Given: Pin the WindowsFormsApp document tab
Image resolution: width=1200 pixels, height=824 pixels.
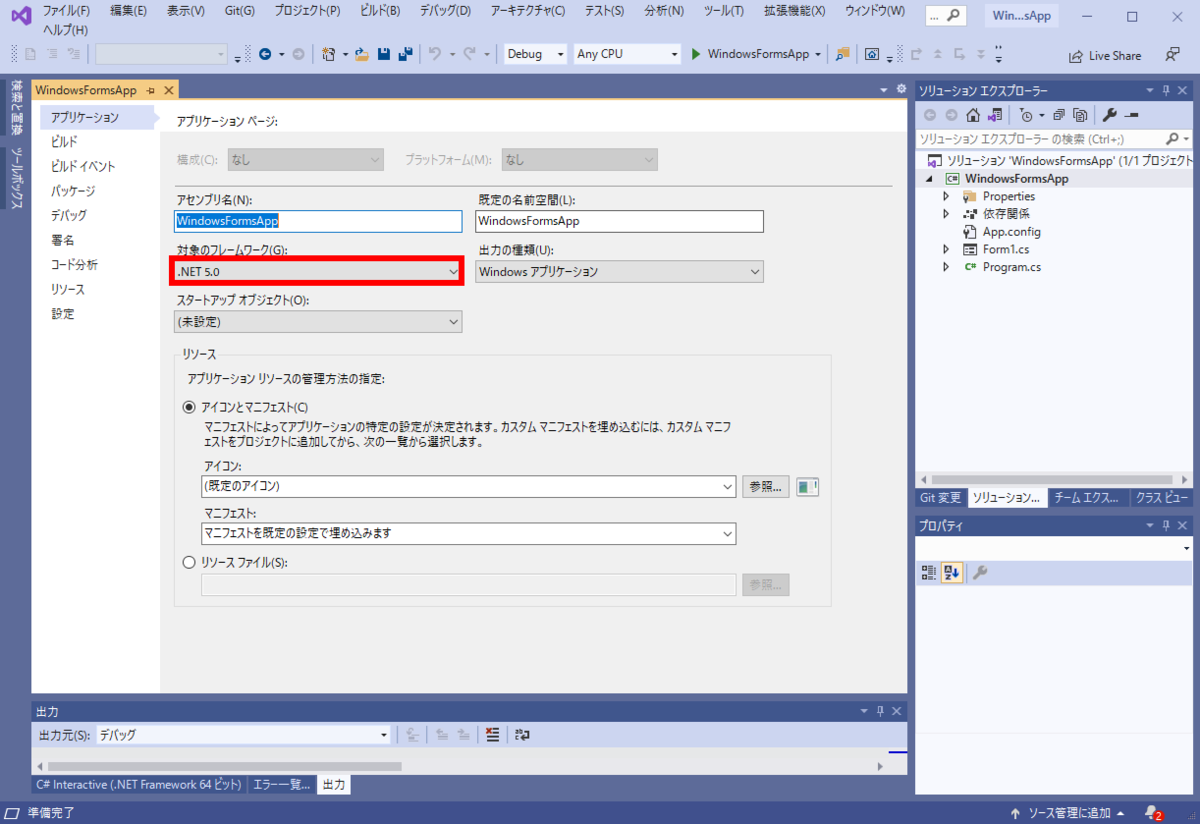Looking at the screenshot, I should point(151,90).
